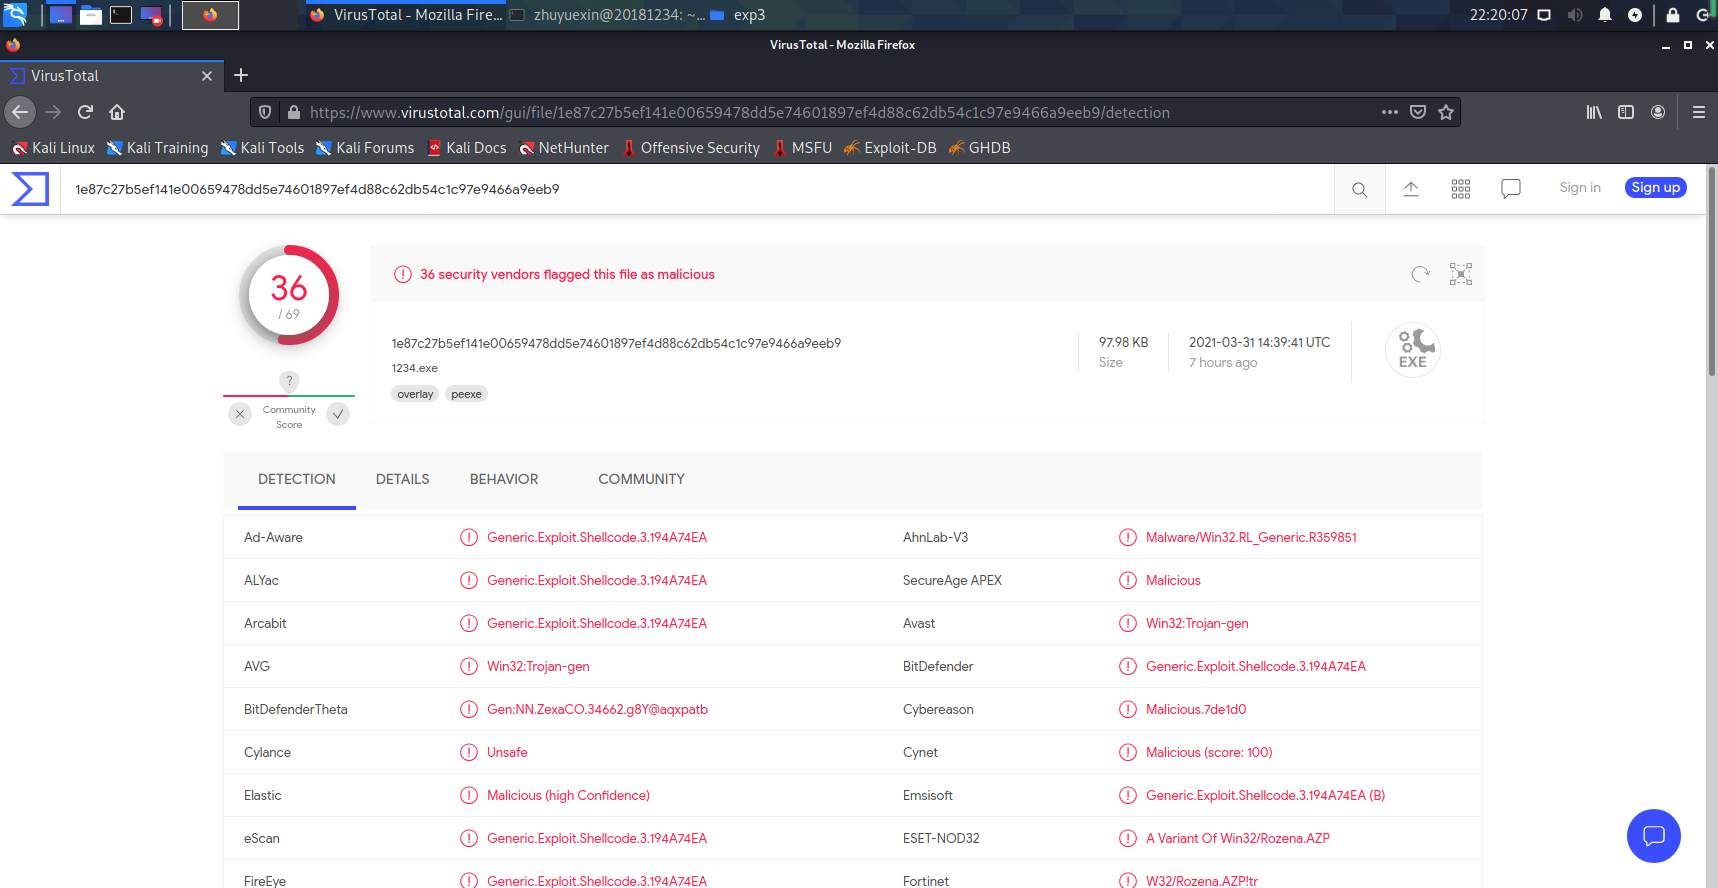Click the volume icon in system tray
Screen dimensions: 1718x888
[x=1575, y=15]
